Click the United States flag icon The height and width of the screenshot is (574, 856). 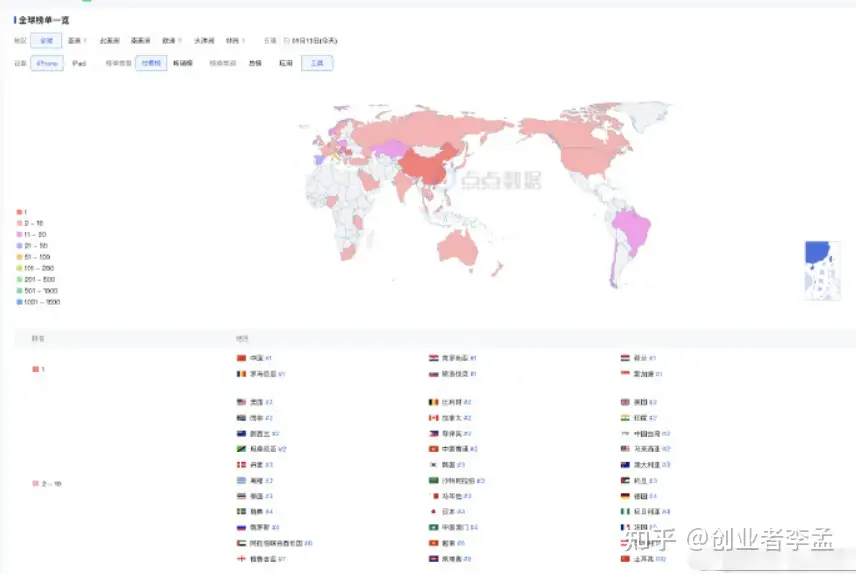click(240, 402)
